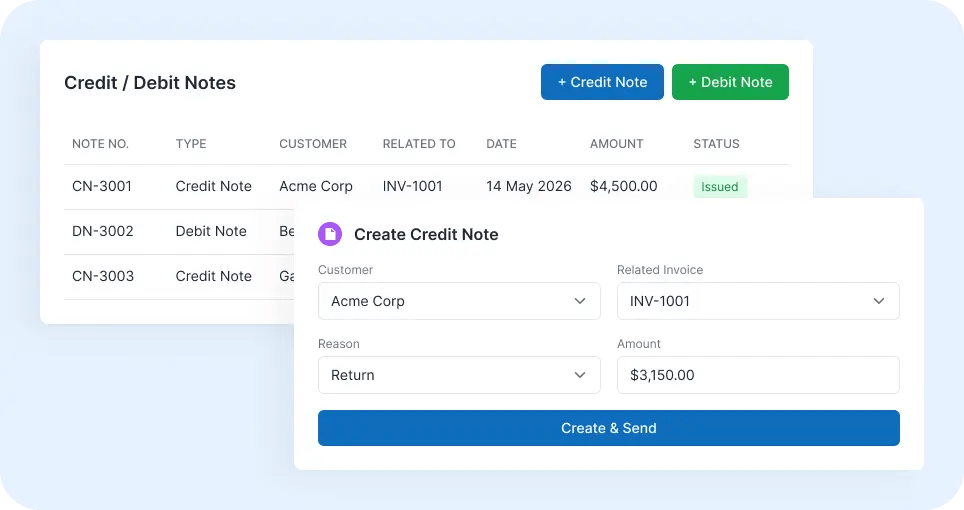Click the AMOUNT column header
This screenshot has height=510, width=964.
tap(617, 144)
